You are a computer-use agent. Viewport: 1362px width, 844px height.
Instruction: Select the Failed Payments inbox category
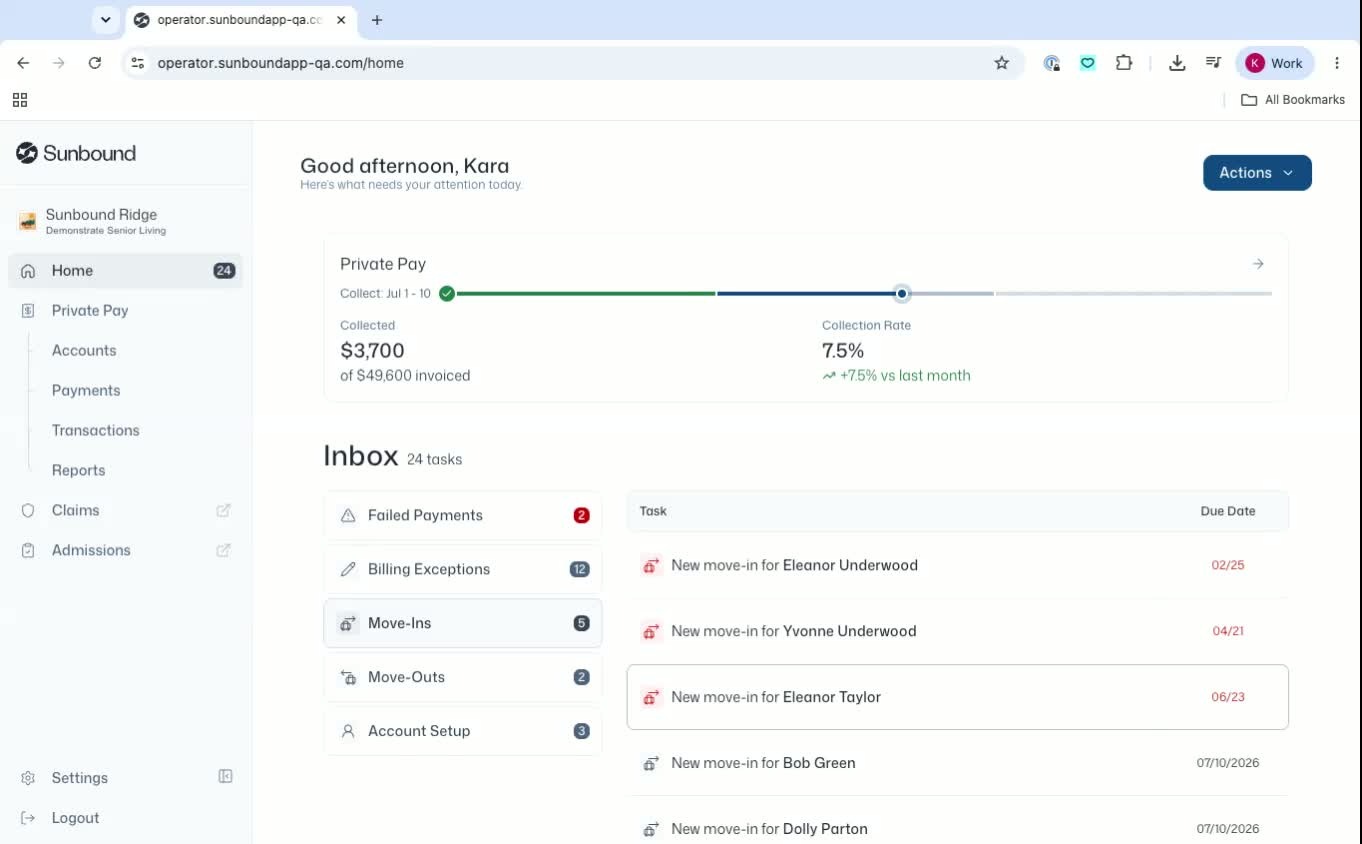463,515
